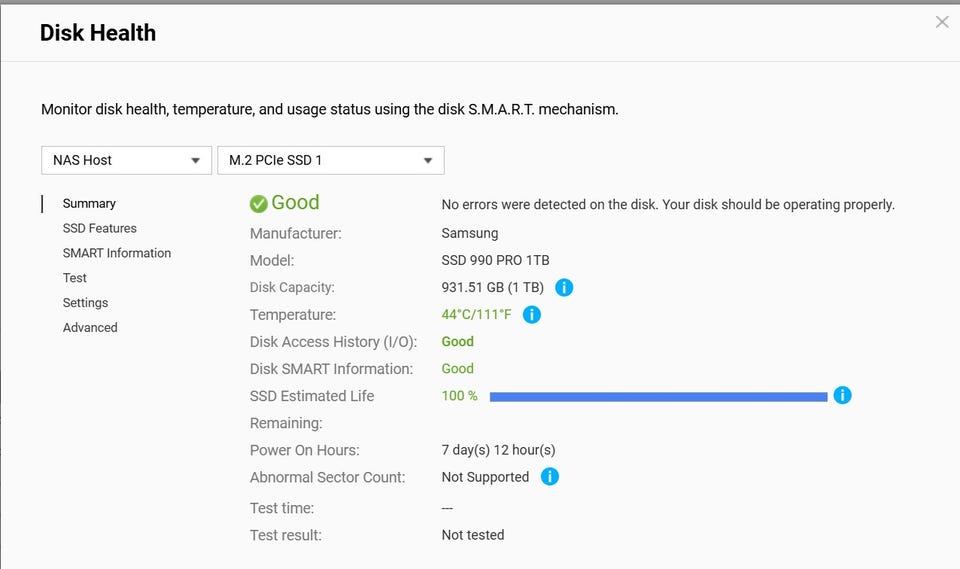Open the Settings section

85,303
